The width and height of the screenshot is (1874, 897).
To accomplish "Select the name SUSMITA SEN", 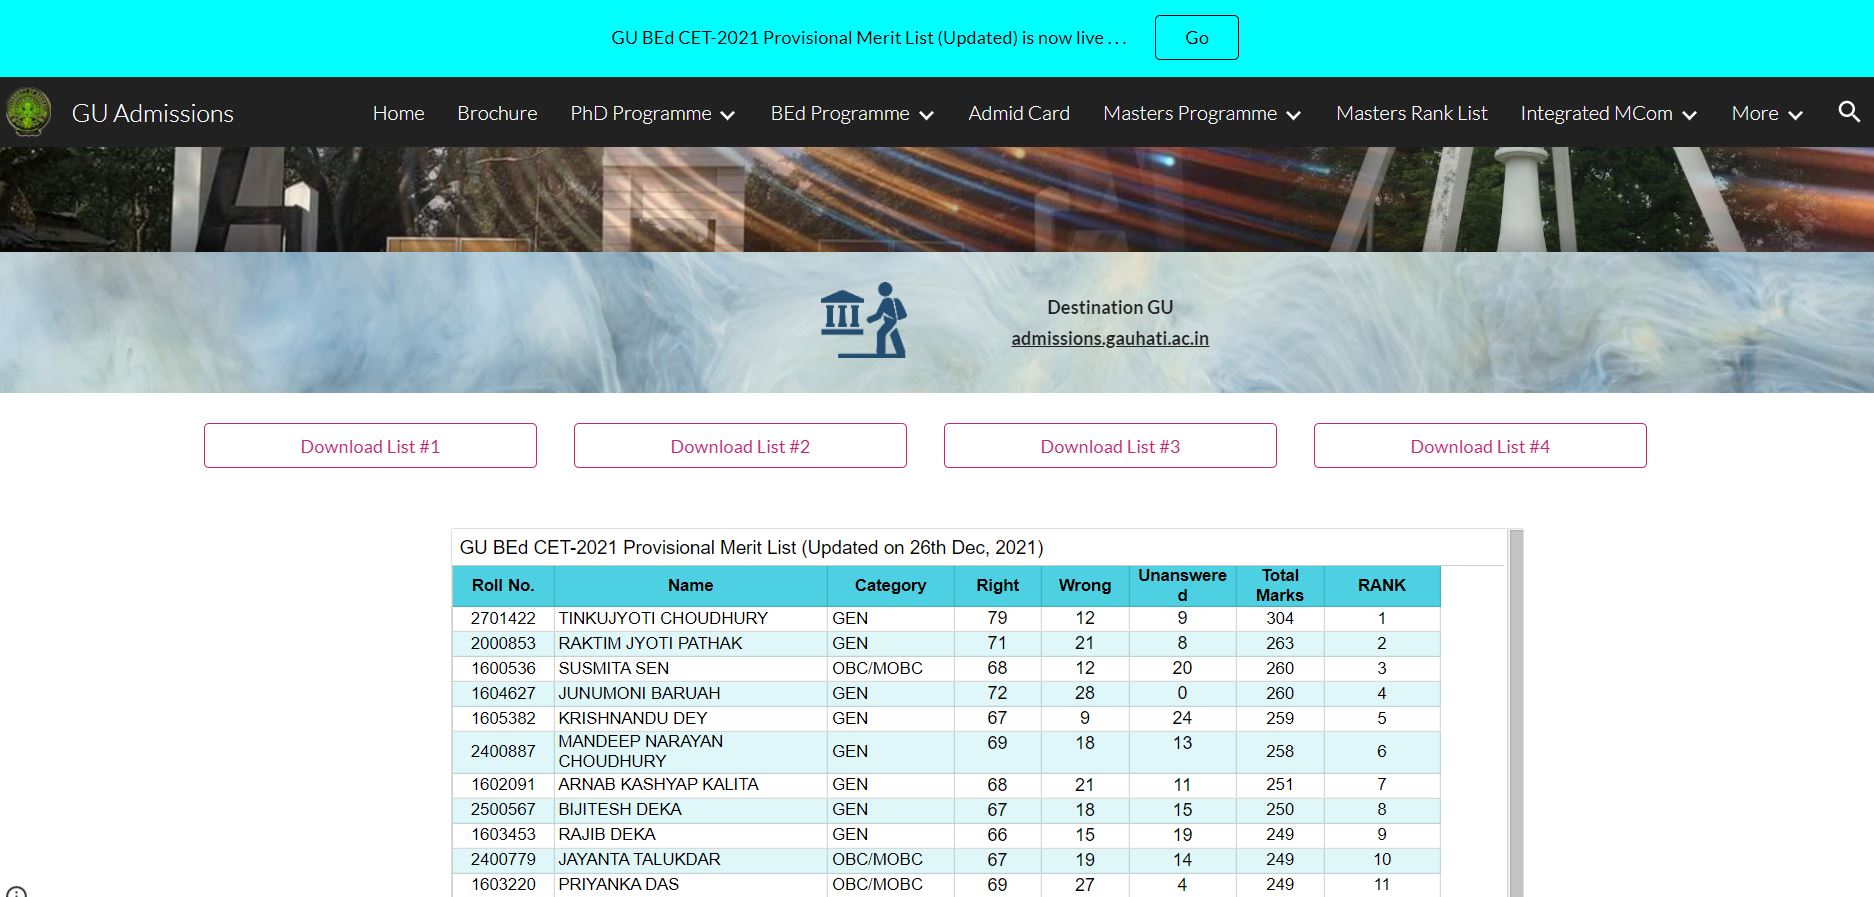I will click(x=614, y=668).
